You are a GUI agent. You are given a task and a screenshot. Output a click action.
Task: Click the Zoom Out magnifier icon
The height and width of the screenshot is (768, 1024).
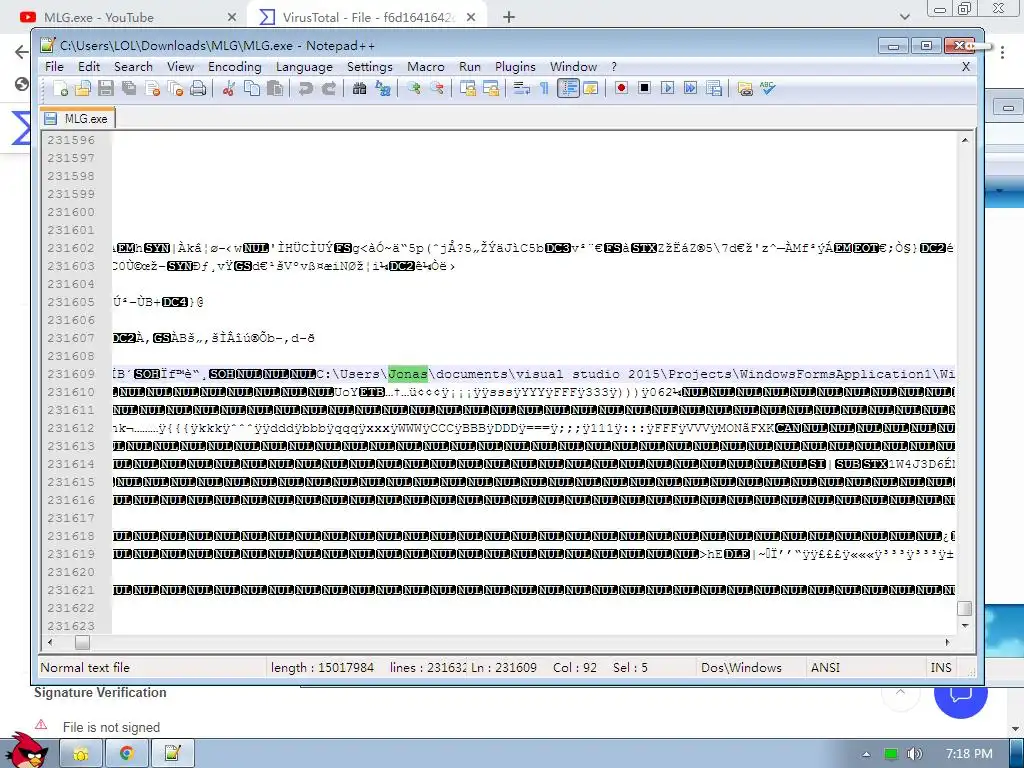click(437, 88)
